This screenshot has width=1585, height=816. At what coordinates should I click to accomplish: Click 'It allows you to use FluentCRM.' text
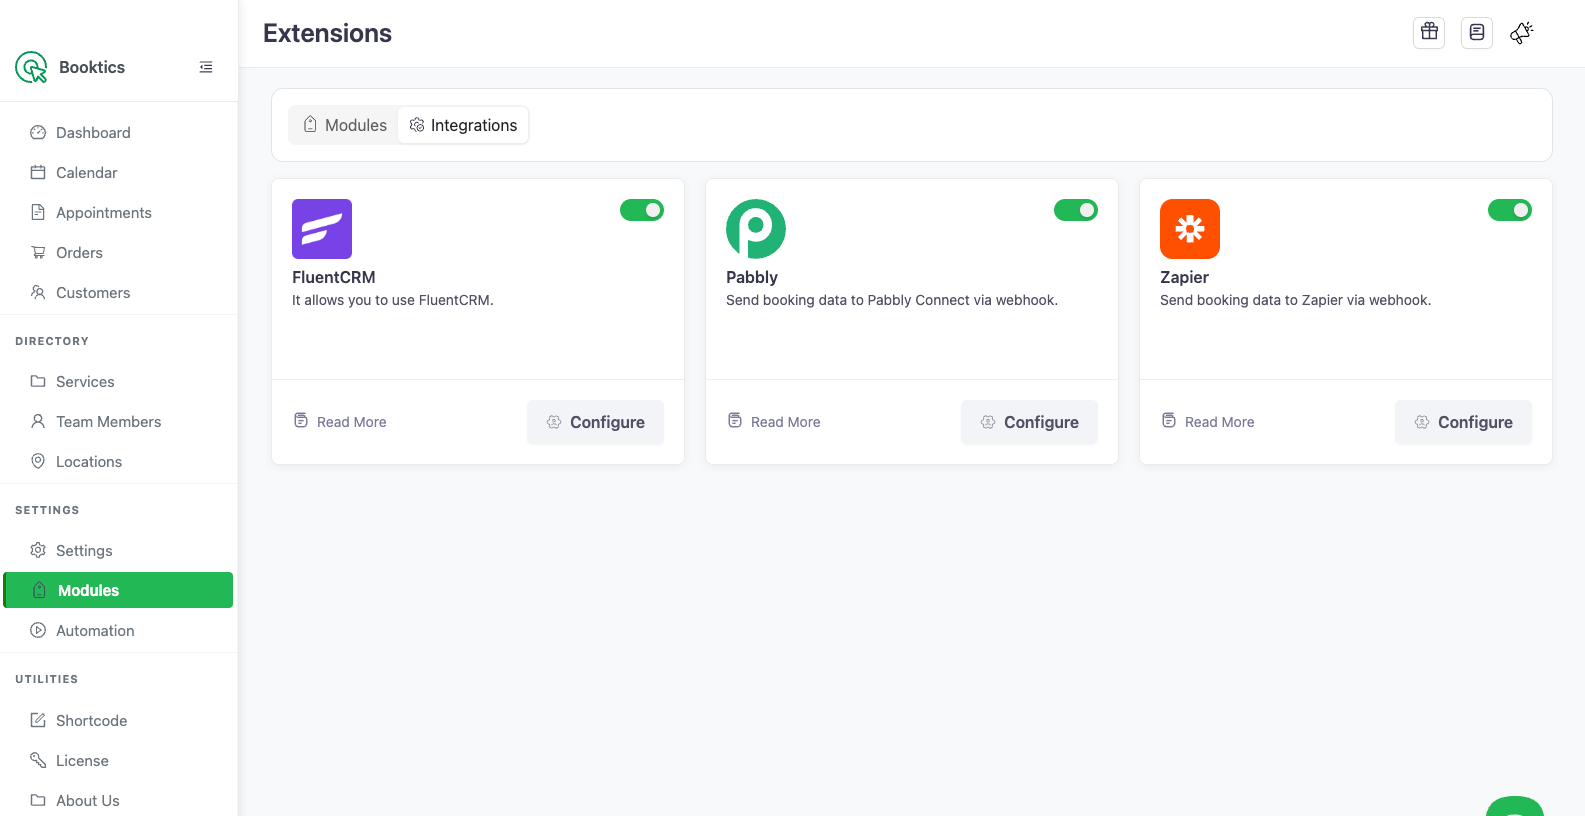coord(393,300)
